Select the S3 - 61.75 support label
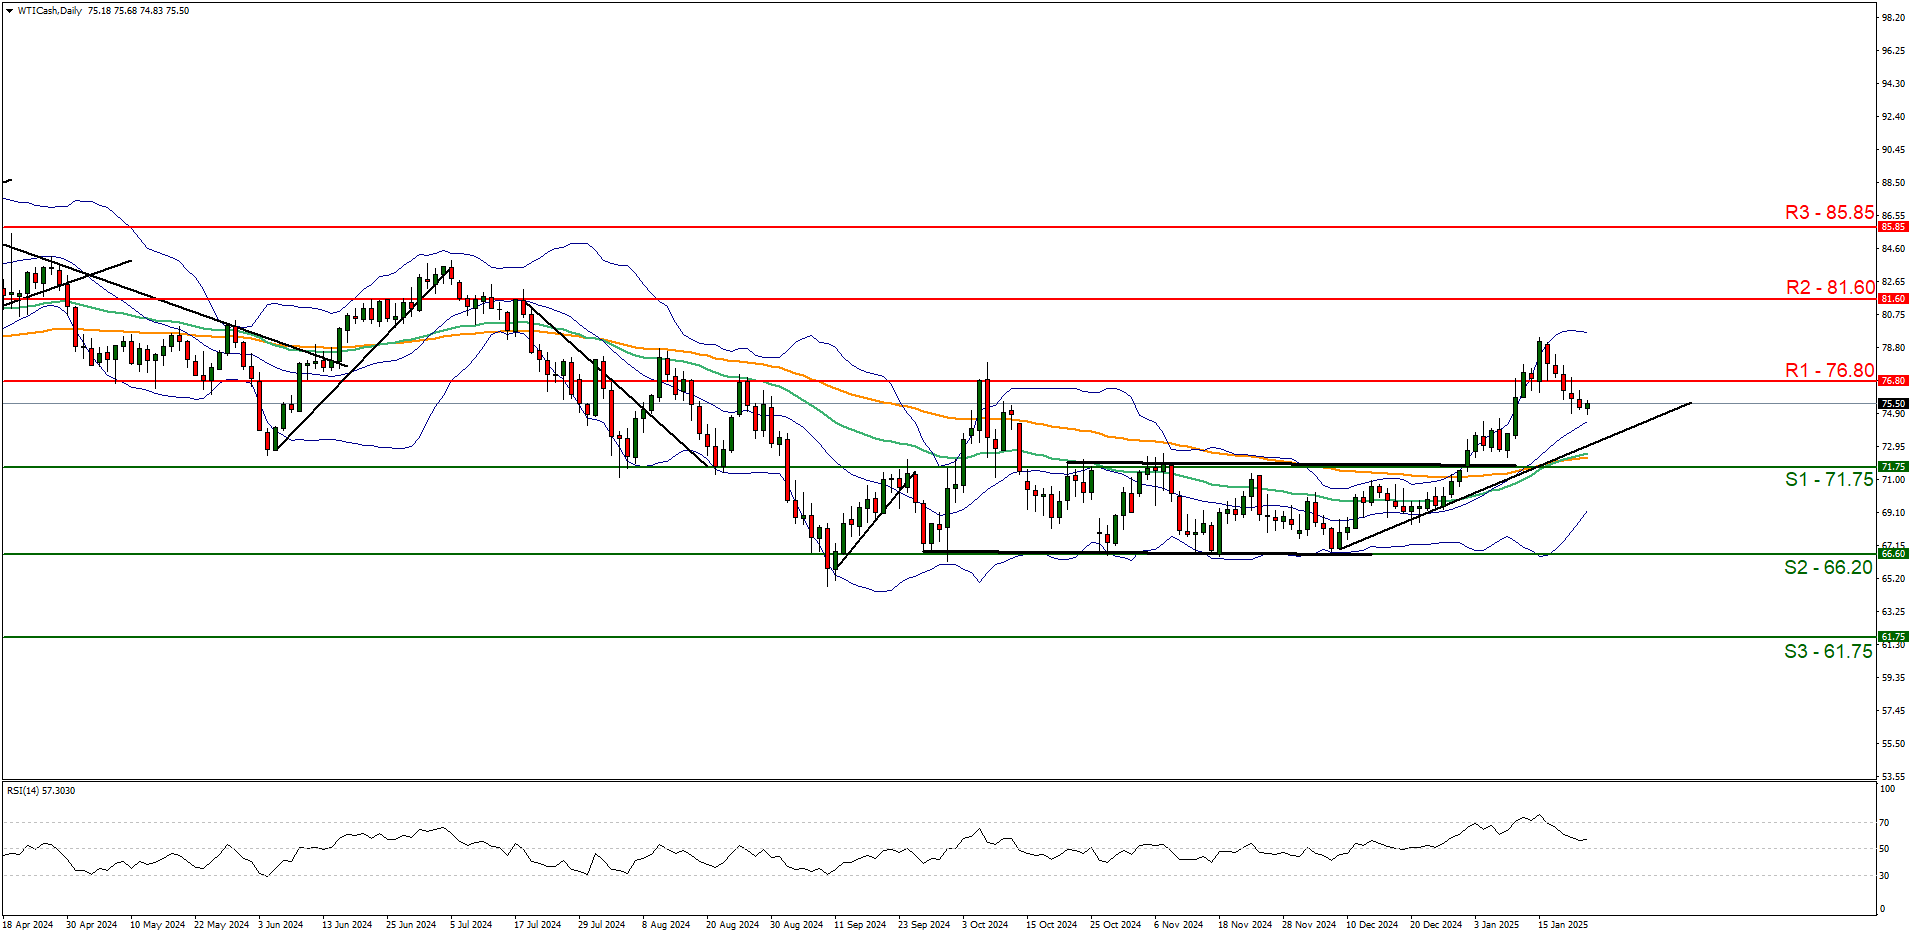The height and width of the screenshot is (936, 1916). (x=1828, y=652)
